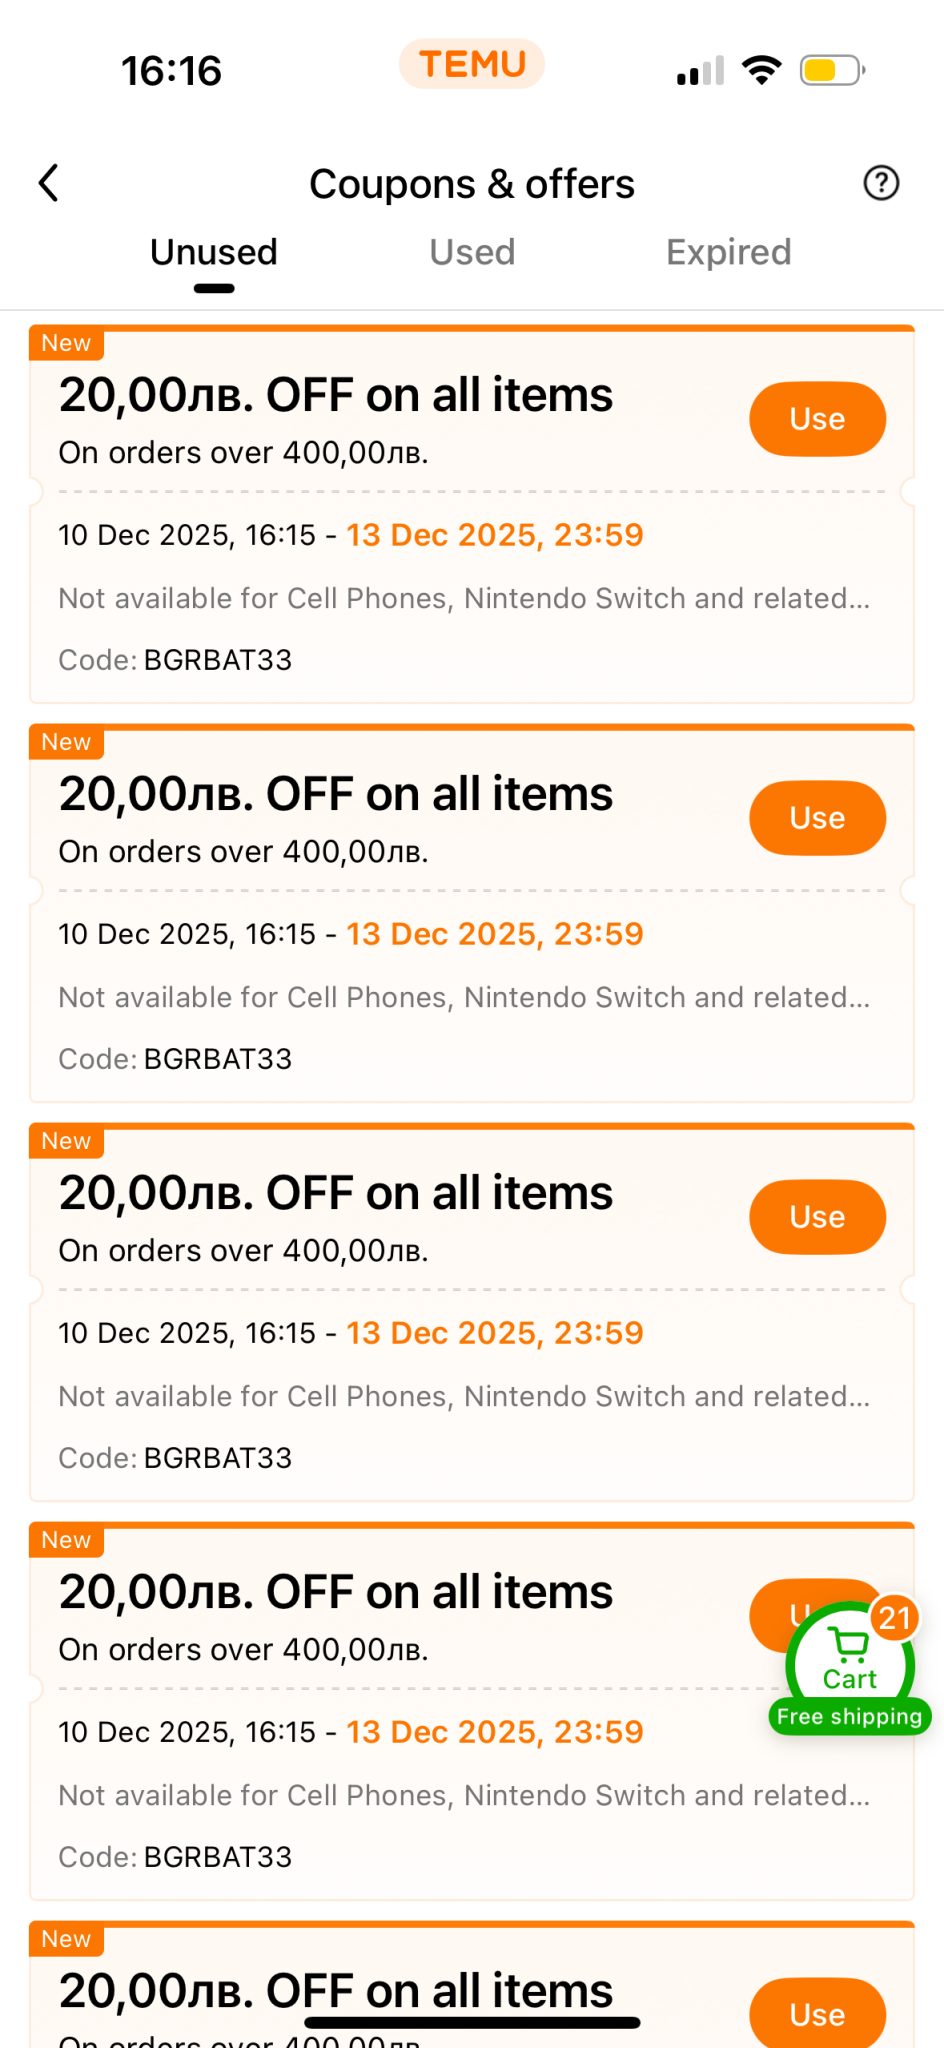Tap the Wi-Fi status icon
Image resolution: width=944 pixels, height=2048 pixels.
click(x=761, y=70)
